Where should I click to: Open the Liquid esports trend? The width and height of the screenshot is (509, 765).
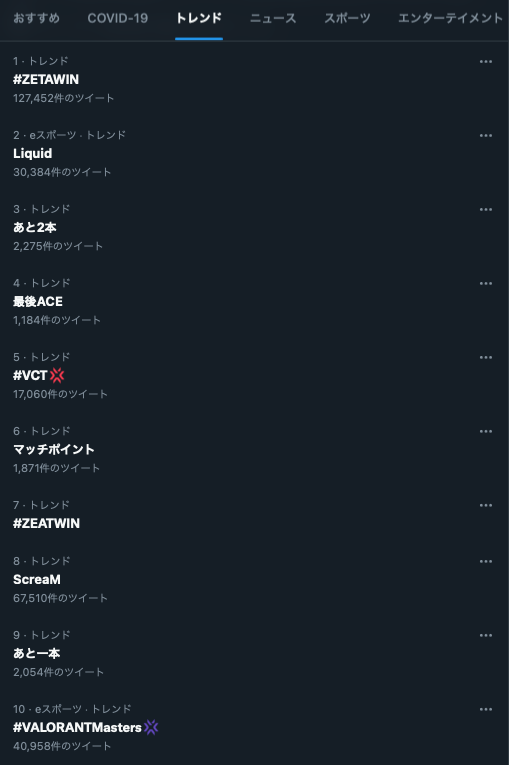point(32,154)
